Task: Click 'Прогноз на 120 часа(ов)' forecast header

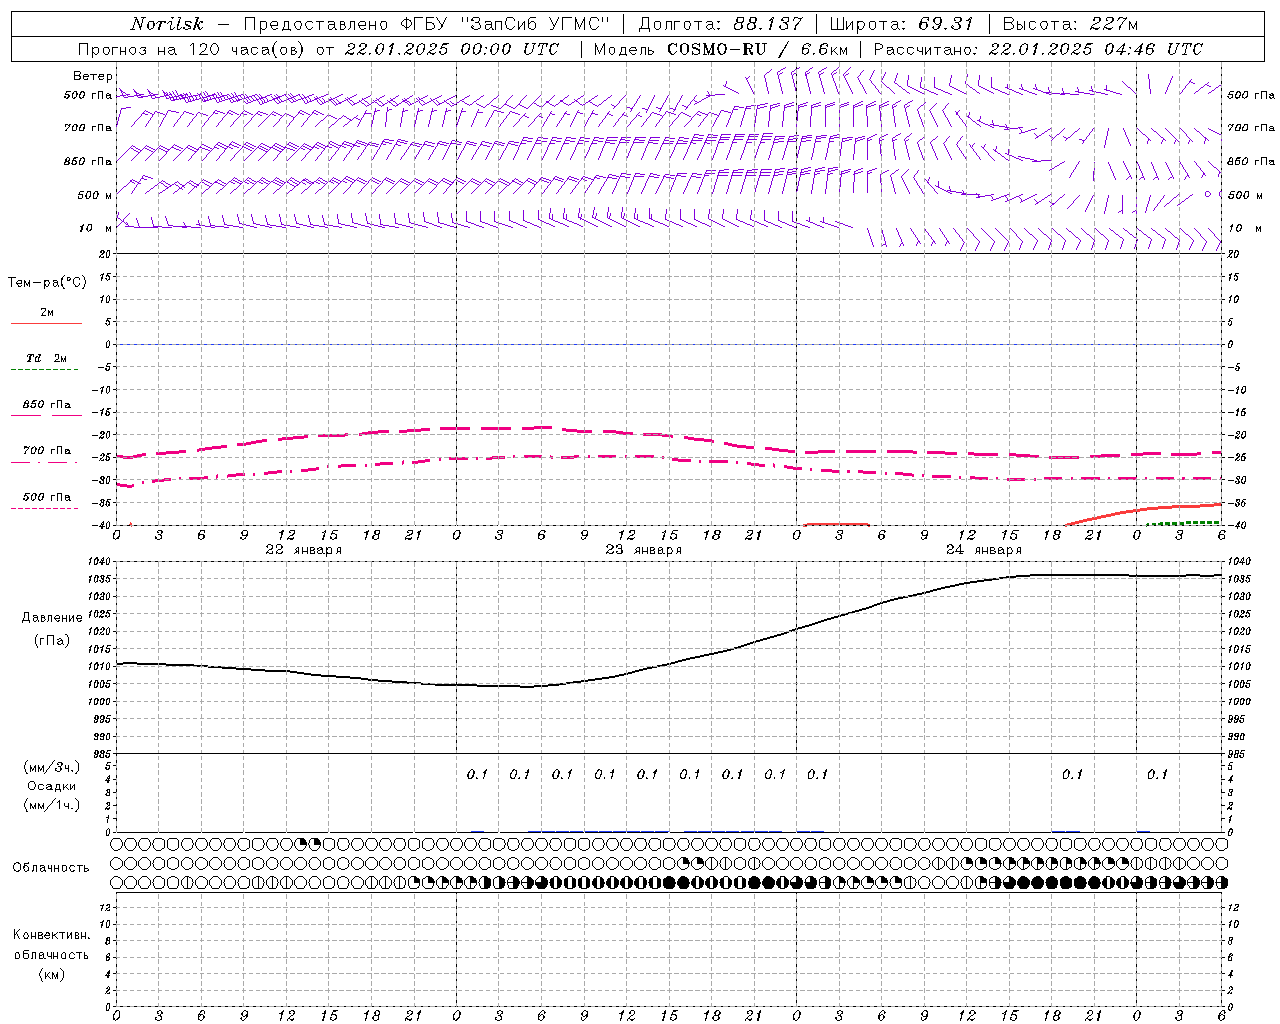Action: click(191, 49)
